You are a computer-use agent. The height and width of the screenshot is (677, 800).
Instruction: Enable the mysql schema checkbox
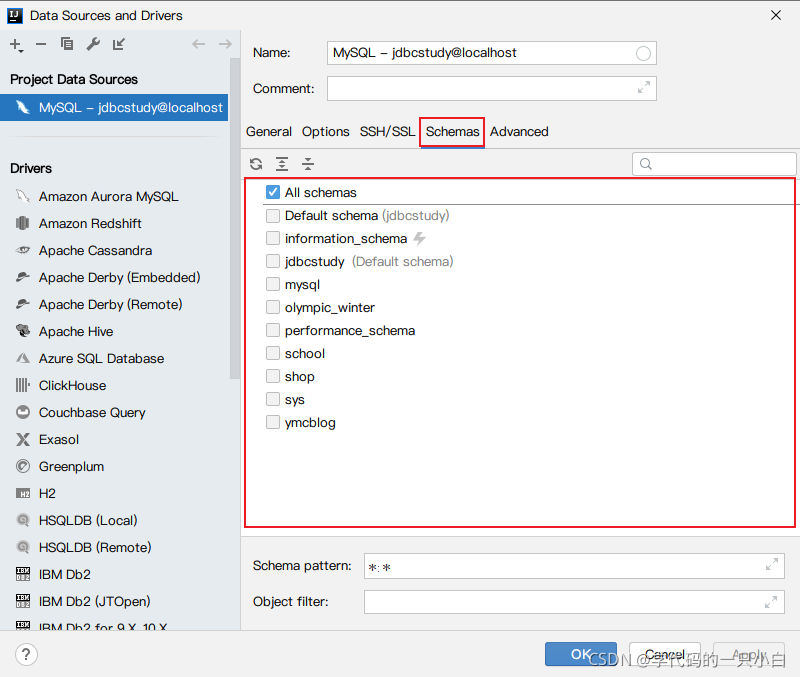[x=273, y=284]
